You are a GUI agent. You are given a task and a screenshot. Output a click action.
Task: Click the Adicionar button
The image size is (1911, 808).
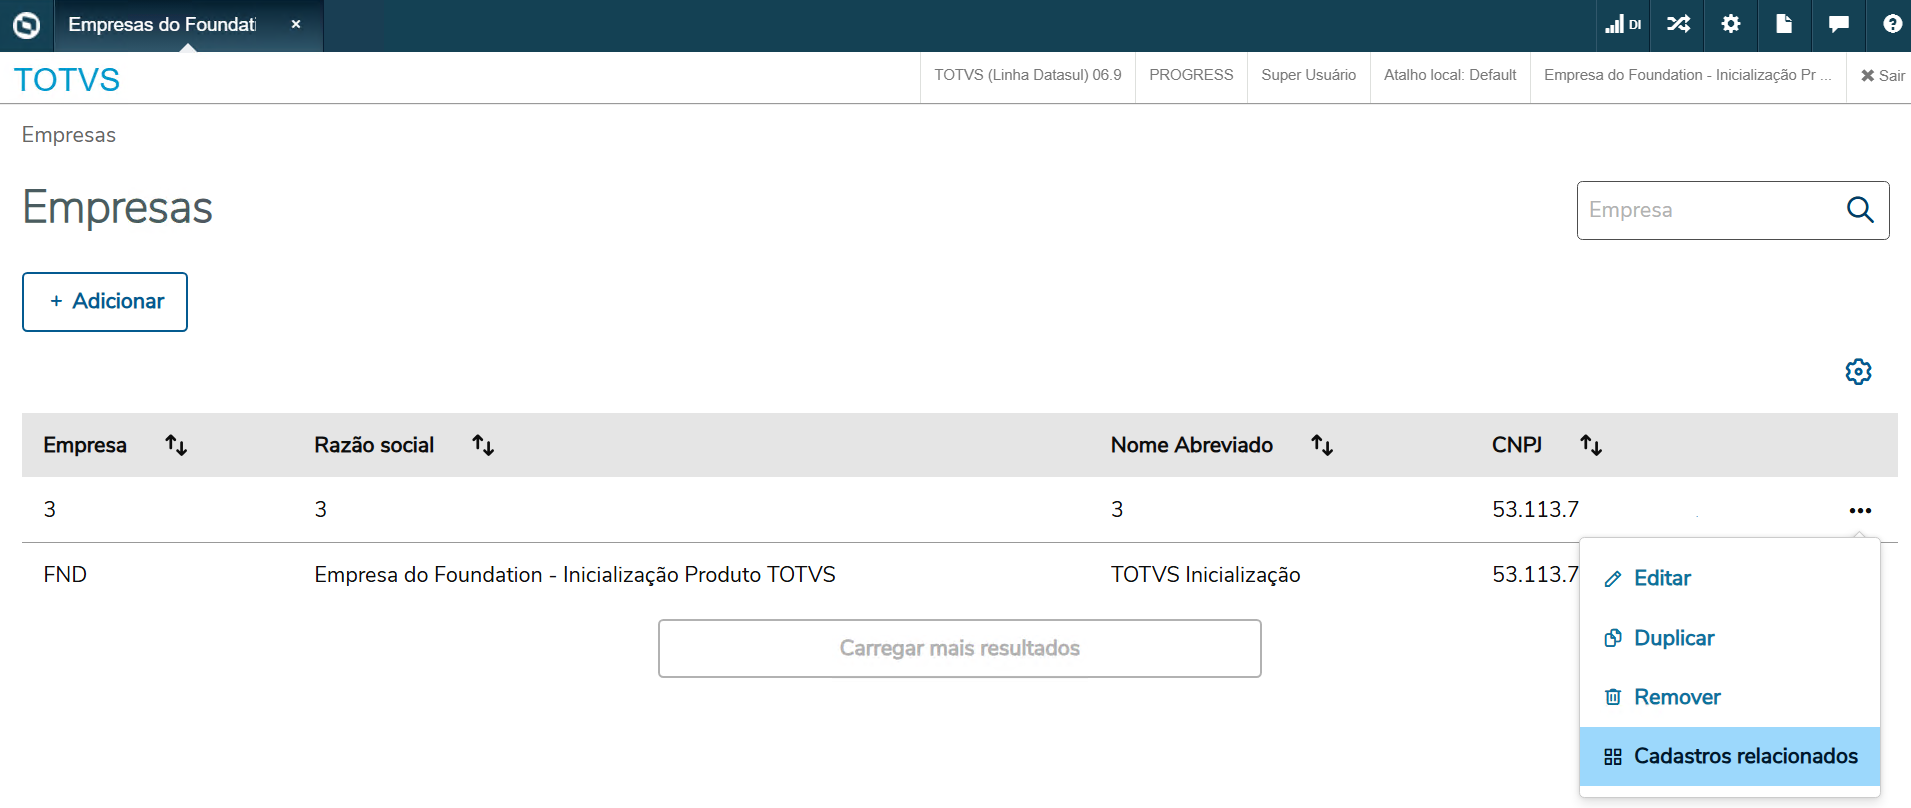pos(105,302)
